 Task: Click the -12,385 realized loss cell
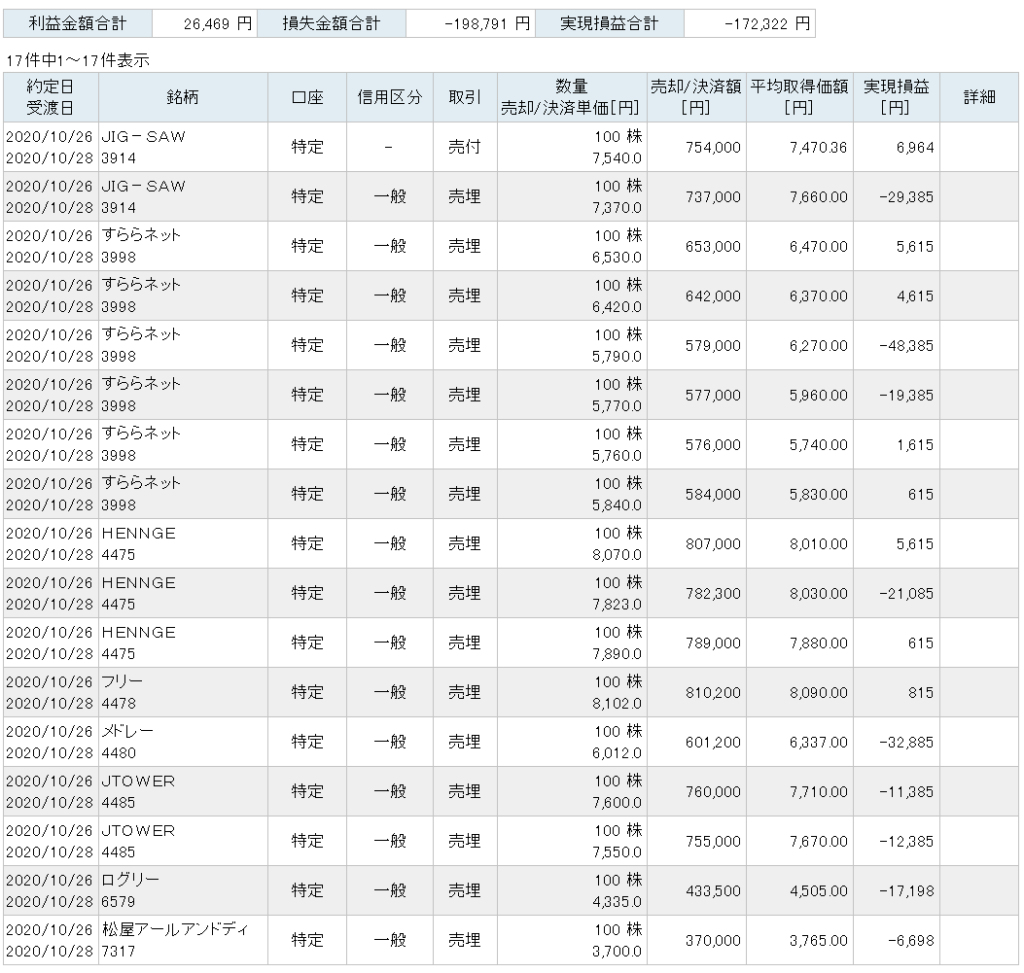pyautogui.click(x=896, y=842)
